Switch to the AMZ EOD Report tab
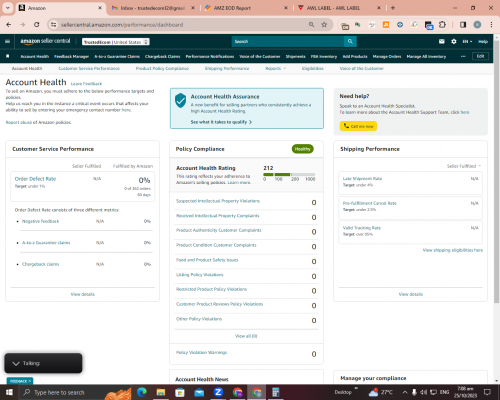Image resolution: width=500 pixels, height=400 pixels. pos(245,8)
